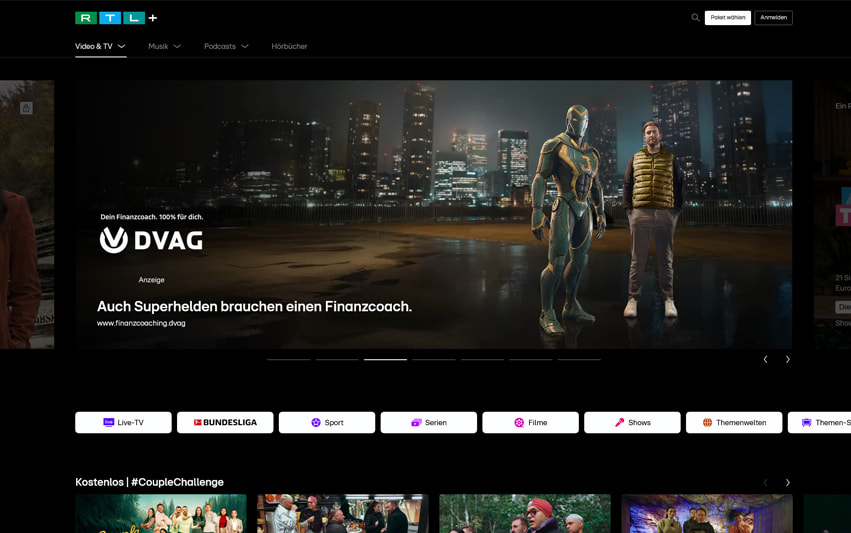The height and width of the screenshot is (533, 851).
Task: Click the Live-TV screen icon
Action: 109,422
